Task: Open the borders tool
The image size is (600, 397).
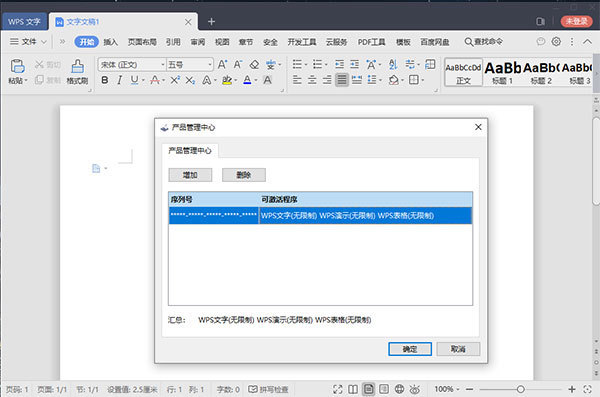Action: coord(414,80)
